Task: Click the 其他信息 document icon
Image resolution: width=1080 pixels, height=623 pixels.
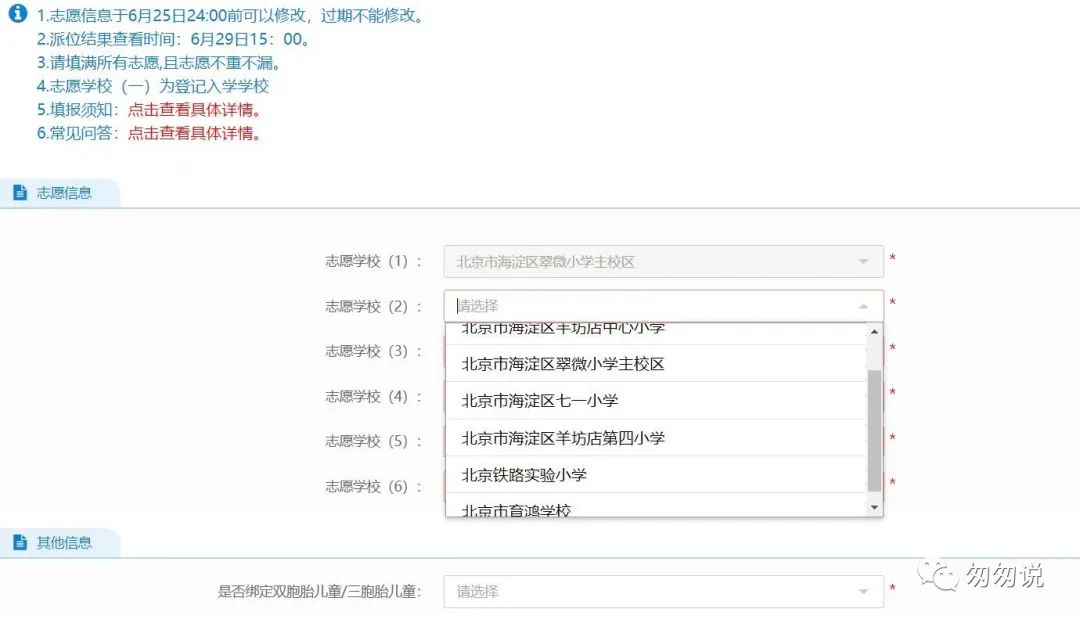Action: tap(20, 542)
